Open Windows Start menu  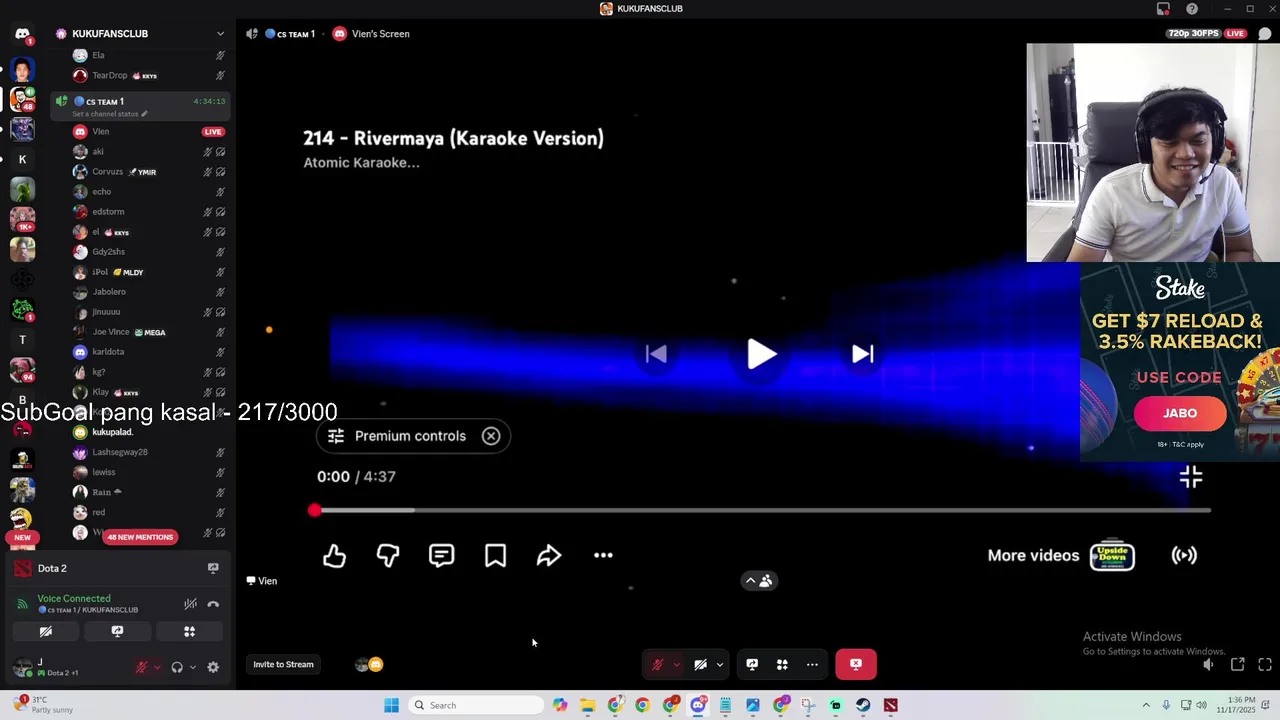391,705
